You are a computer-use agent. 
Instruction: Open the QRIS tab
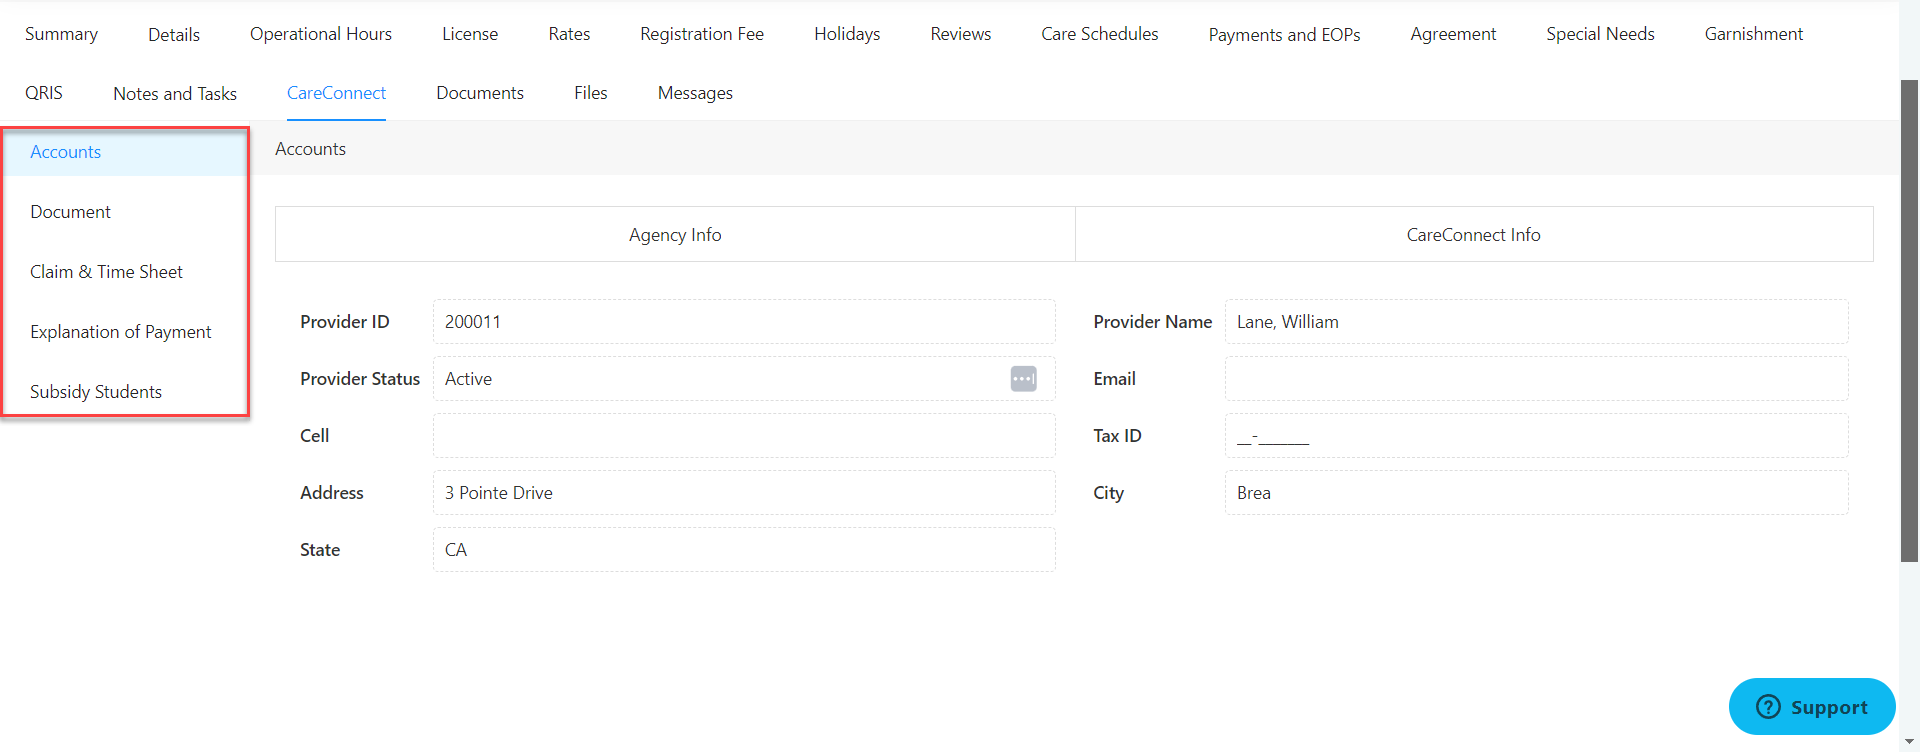tap(44, 93)
